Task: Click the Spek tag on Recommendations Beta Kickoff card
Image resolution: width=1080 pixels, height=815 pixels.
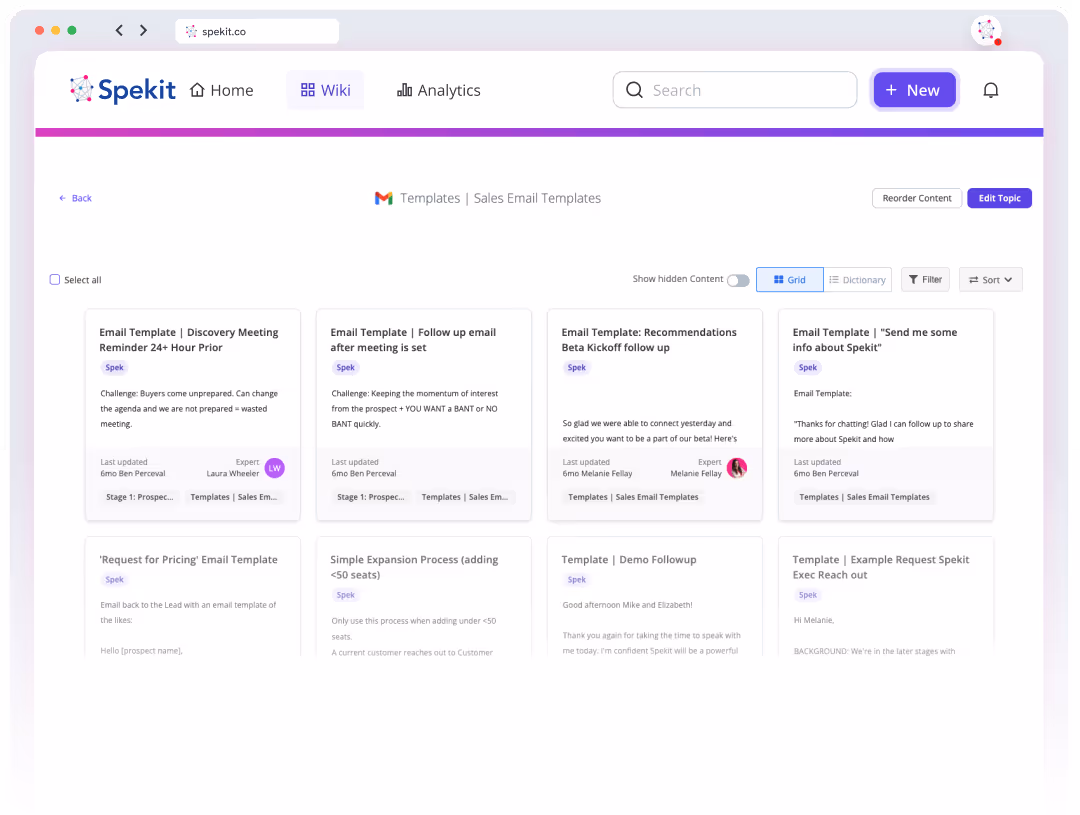Action: pos(577,368)
